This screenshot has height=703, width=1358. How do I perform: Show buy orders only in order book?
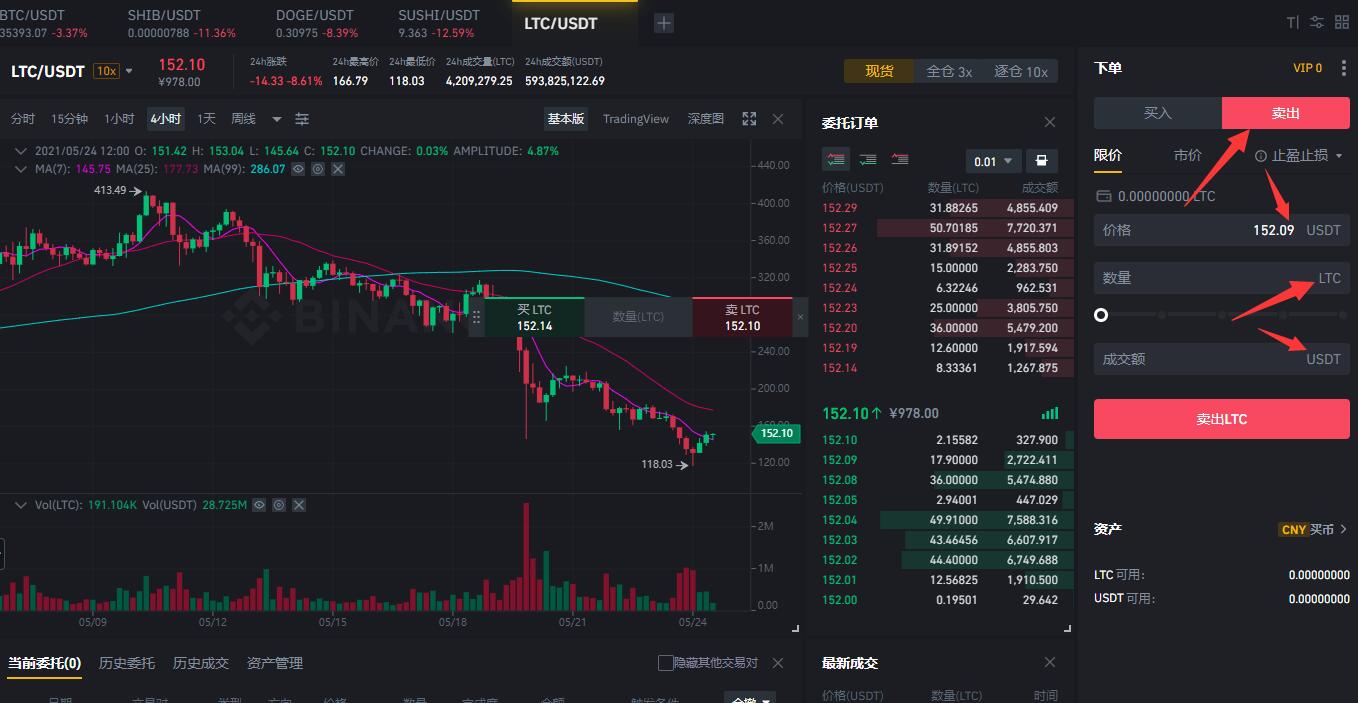868,159
